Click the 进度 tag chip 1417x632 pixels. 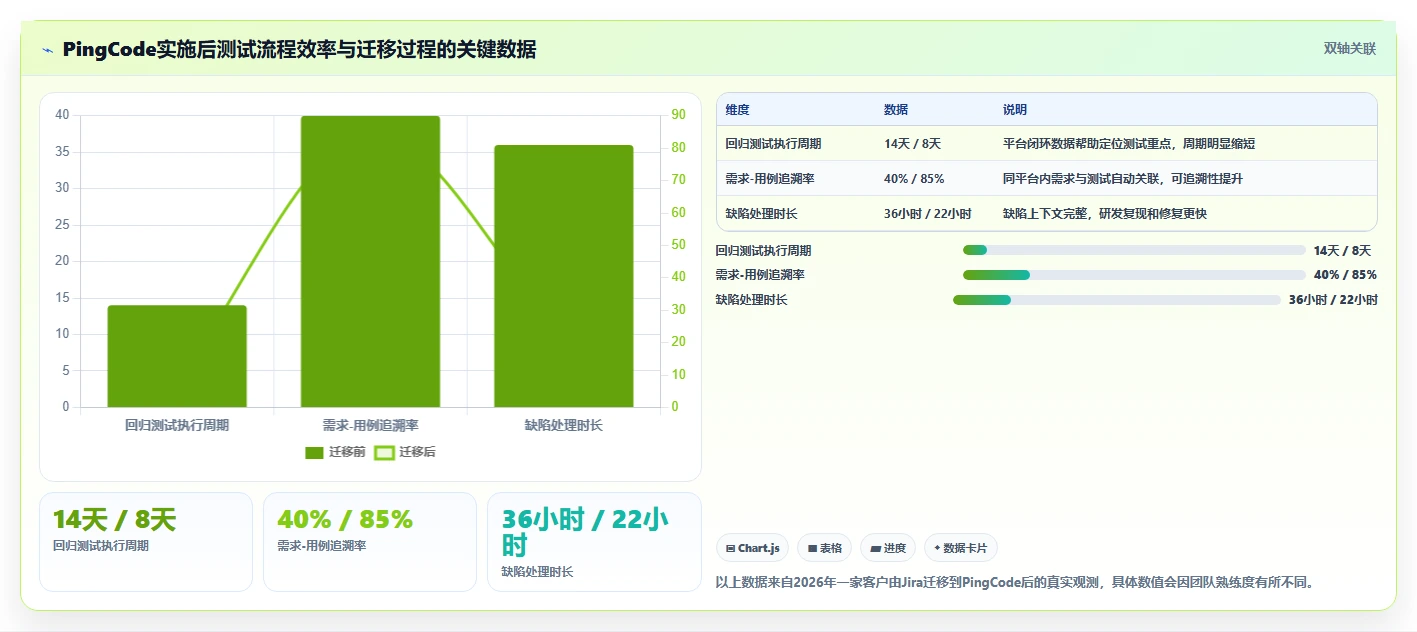pos(888,548)
